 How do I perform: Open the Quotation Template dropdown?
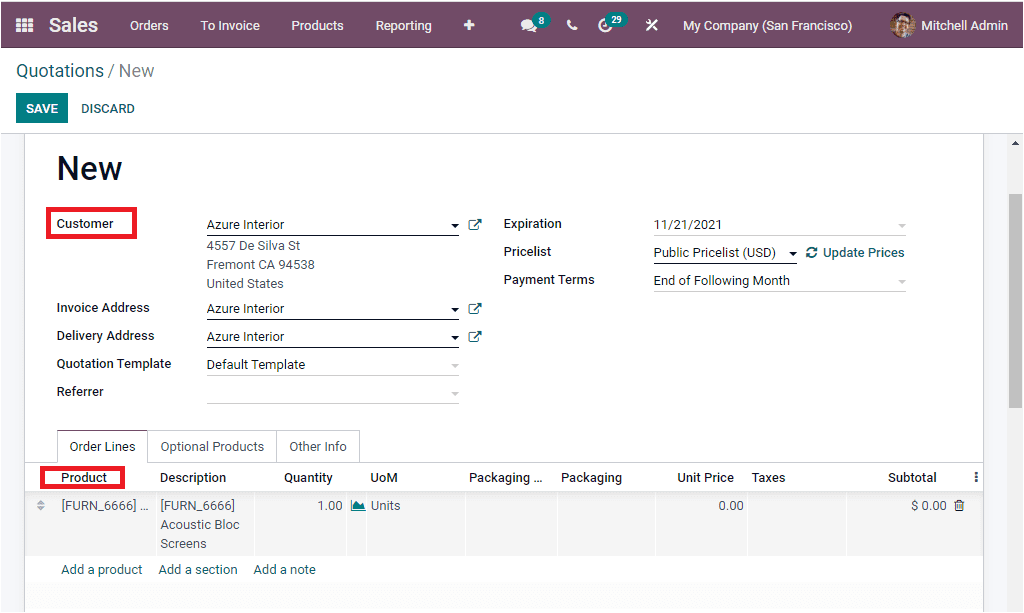point(455,364)
